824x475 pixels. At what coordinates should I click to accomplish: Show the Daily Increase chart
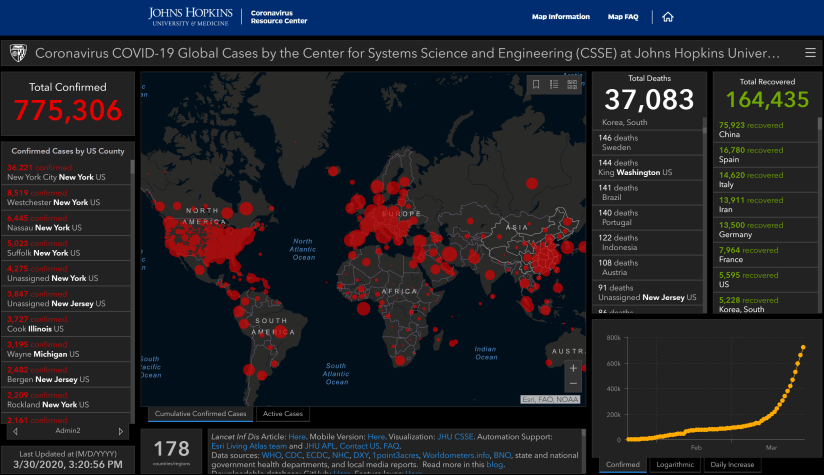click(x=734, y=465)
